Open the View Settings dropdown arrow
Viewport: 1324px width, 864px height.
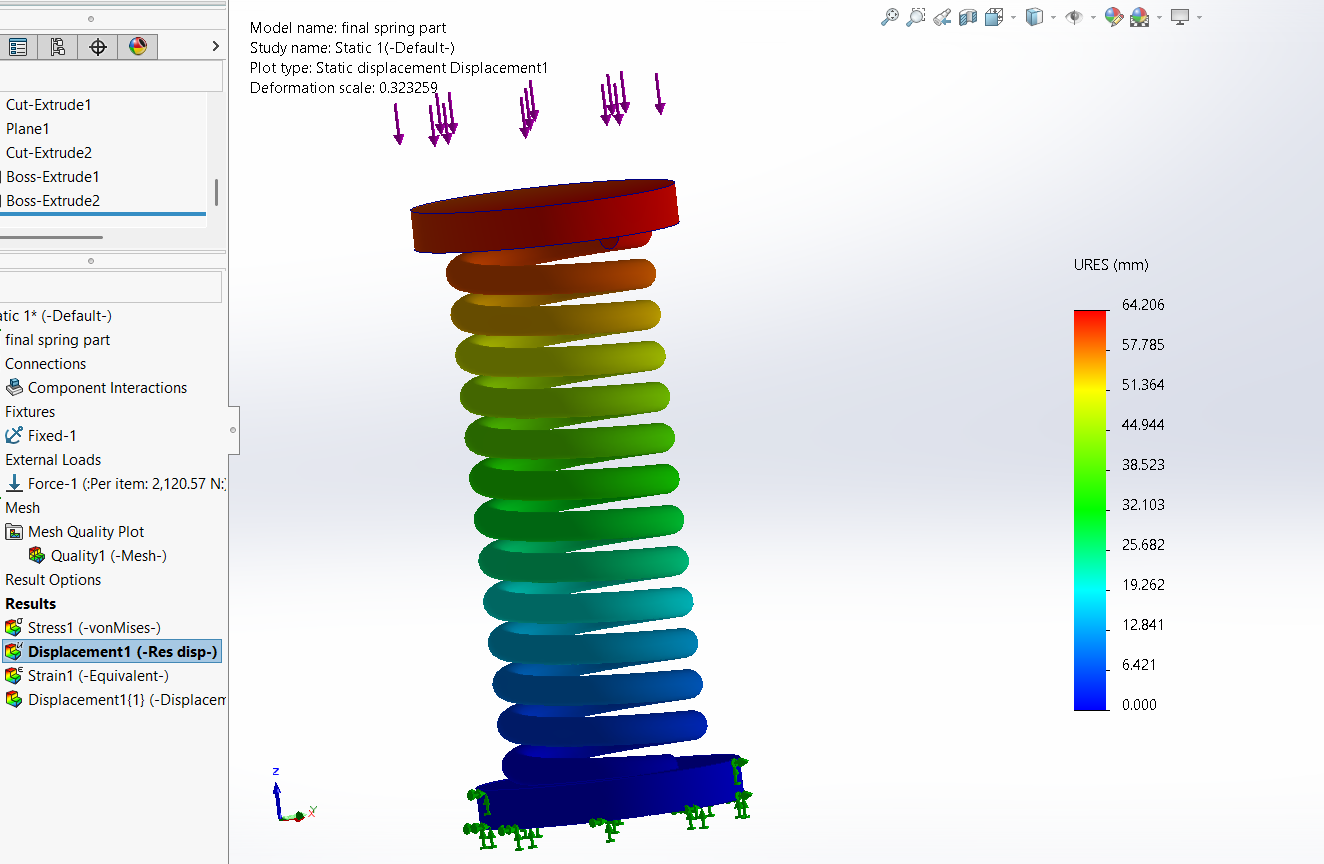pyautogui.click(x=1199, y=18)
